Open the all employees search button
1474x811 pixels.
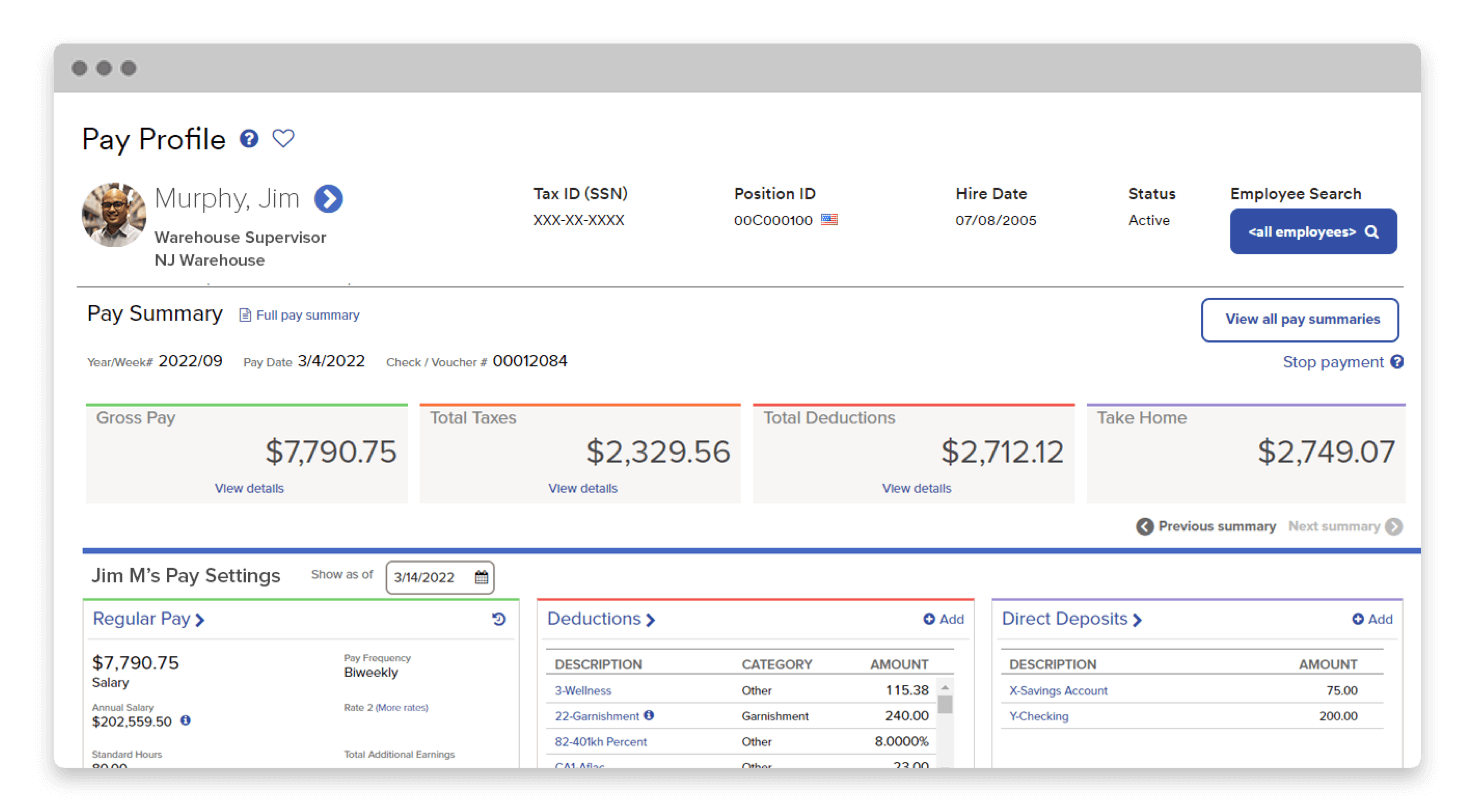click(x=1313, y=231)
